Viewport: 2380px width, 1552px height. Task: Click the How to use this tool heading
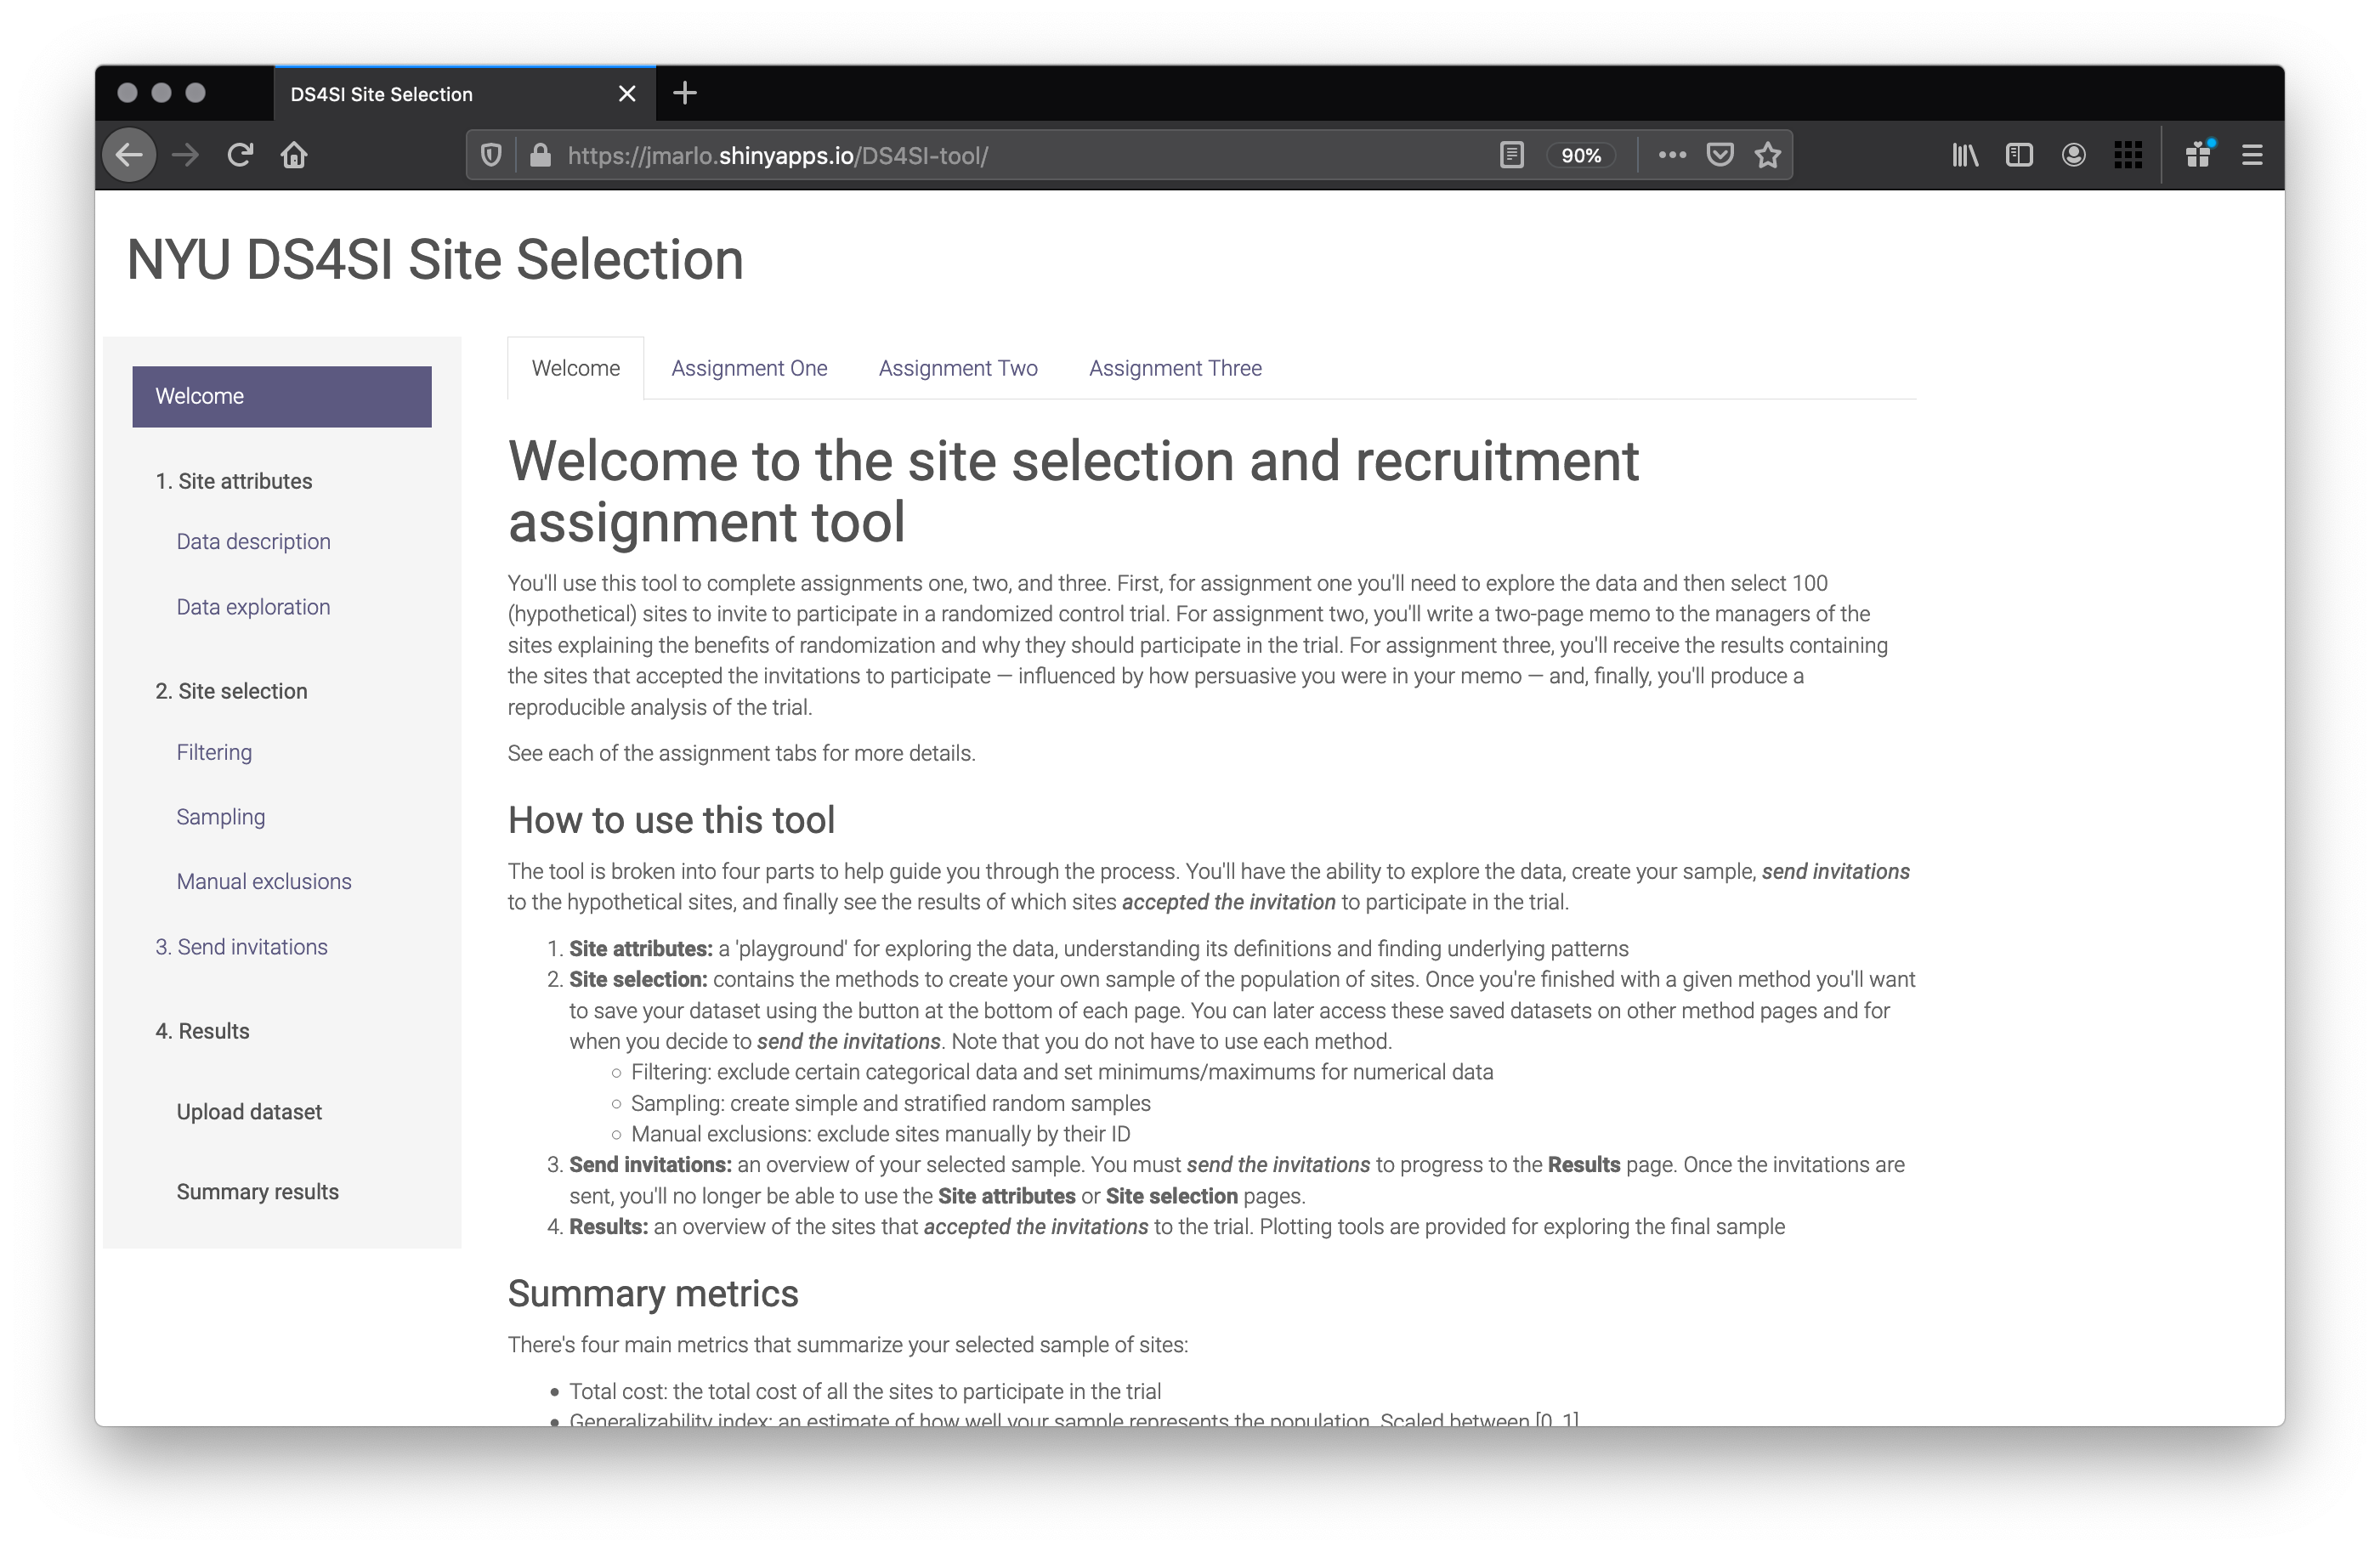671,820
